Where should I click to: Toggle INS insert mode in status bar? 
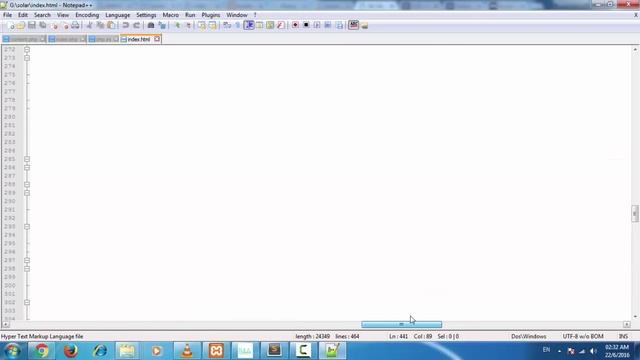tap(623, 336)
